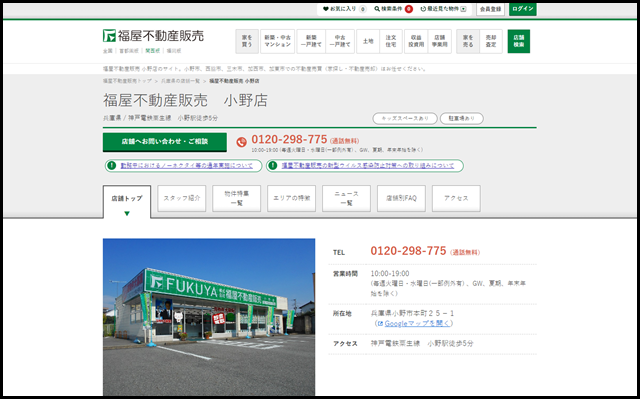Click the 会員登録 button
Screen dimensions: 640x399
[x=490, y=9]
